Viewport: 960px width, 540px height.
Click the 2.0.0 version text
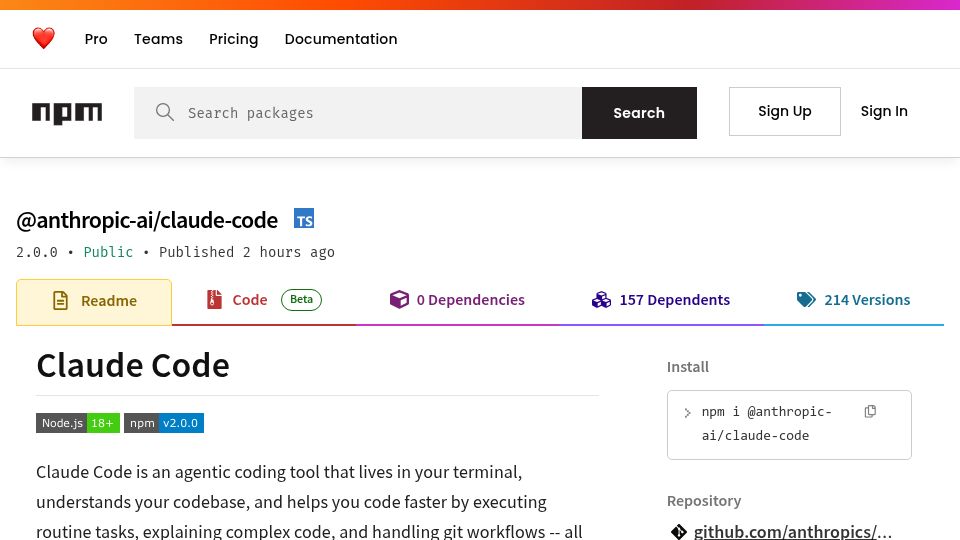(37, 252)
